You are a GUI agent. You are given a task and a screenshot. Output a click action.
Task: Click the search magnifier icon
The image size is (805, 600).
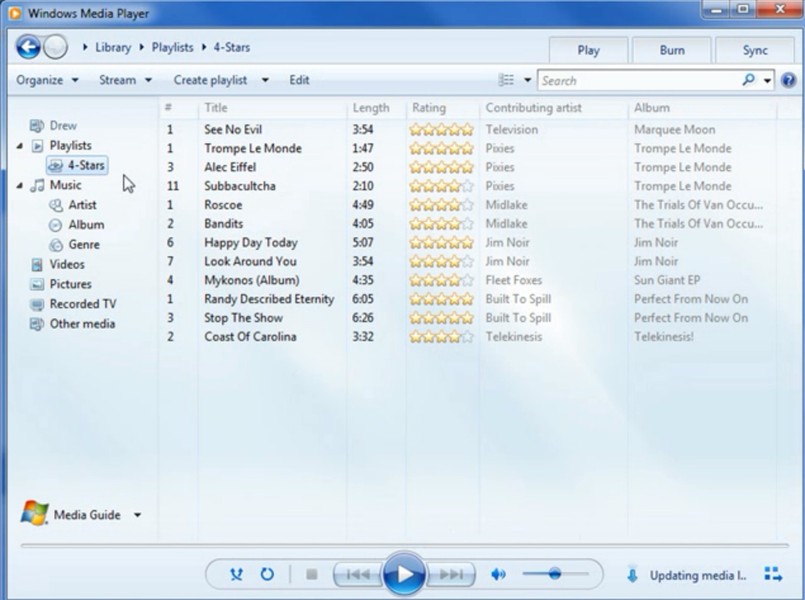click(748, 80)
